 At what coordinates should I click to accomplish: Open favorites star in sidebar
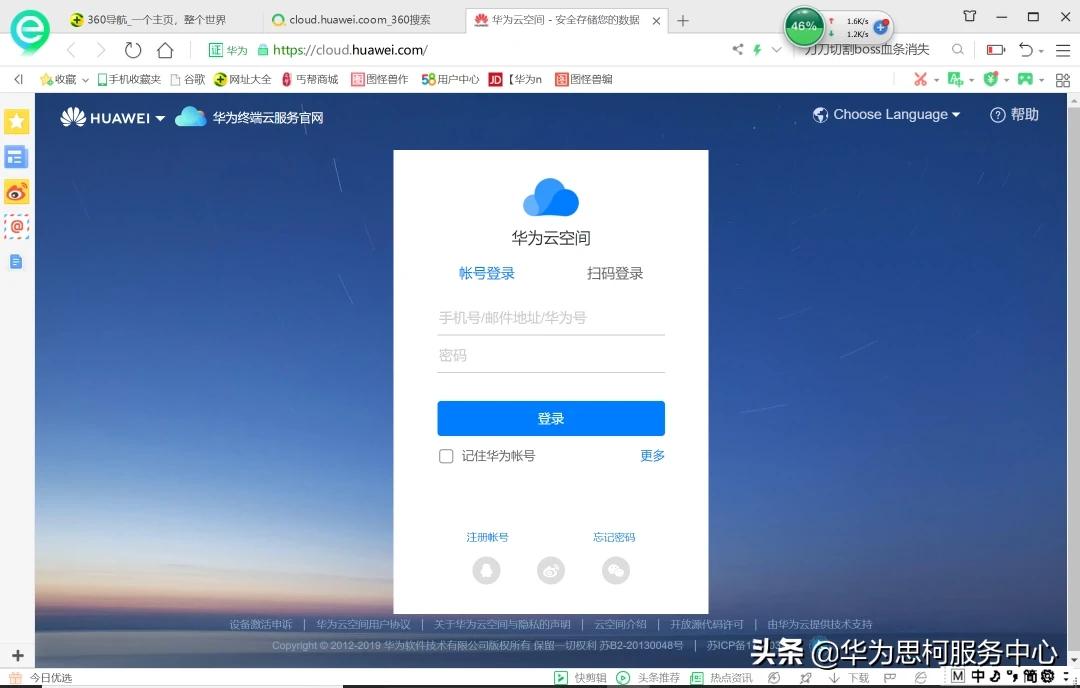[17, 122]
